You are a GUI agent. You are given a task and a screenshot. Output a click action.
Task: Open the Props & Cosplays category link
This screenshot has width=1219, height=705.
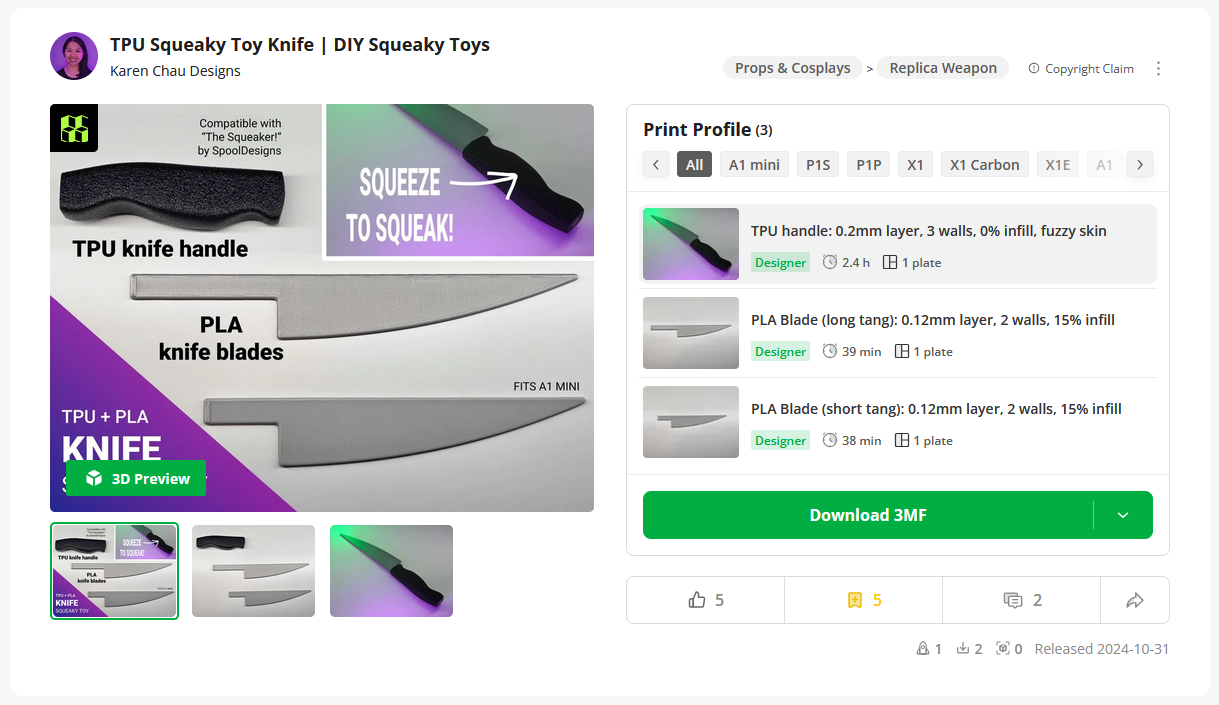pos(792,68)
